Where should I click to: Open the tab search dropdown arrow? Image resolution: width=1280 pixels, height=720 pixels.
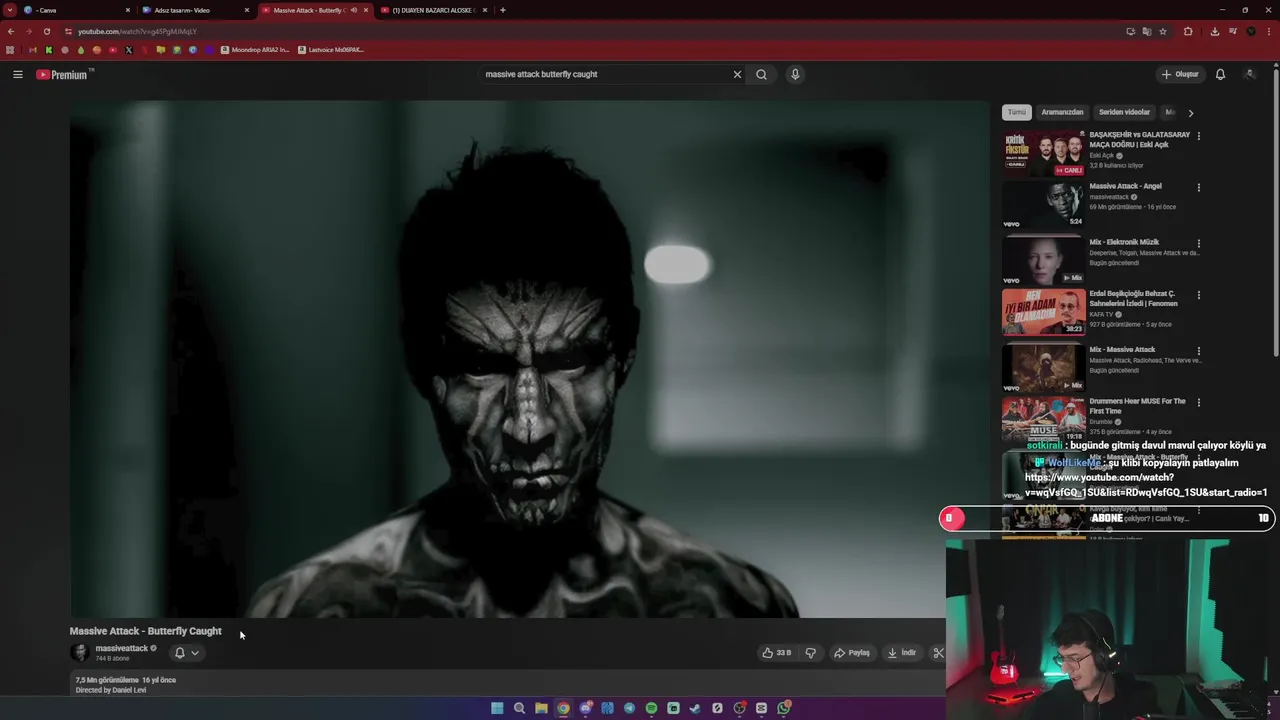(9, 10)
